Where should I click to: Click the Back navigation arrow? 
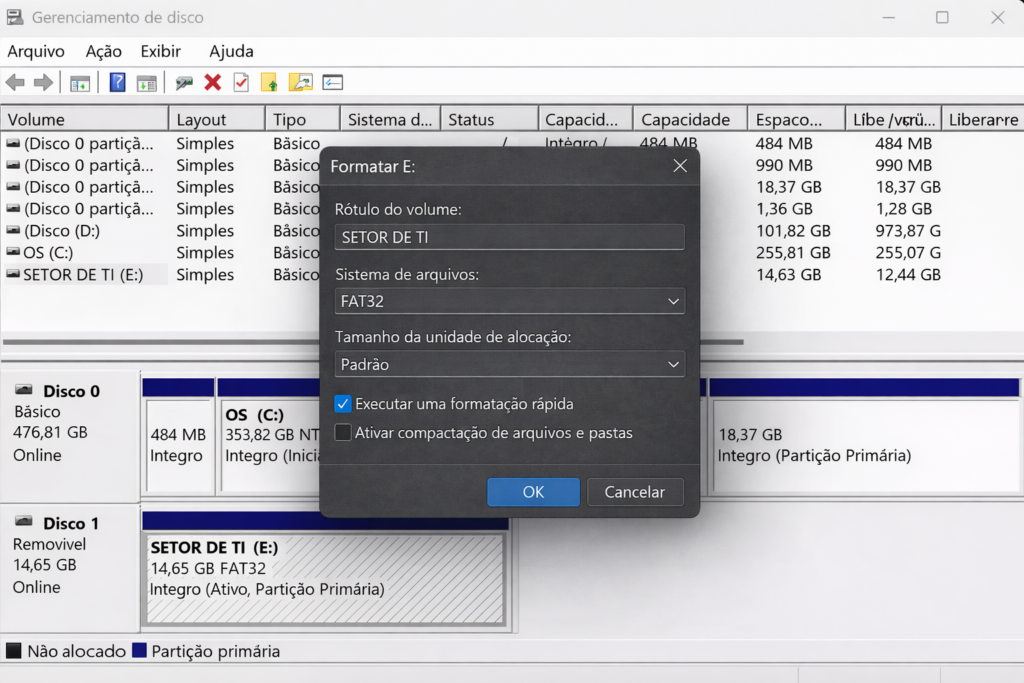pos(14,82)
